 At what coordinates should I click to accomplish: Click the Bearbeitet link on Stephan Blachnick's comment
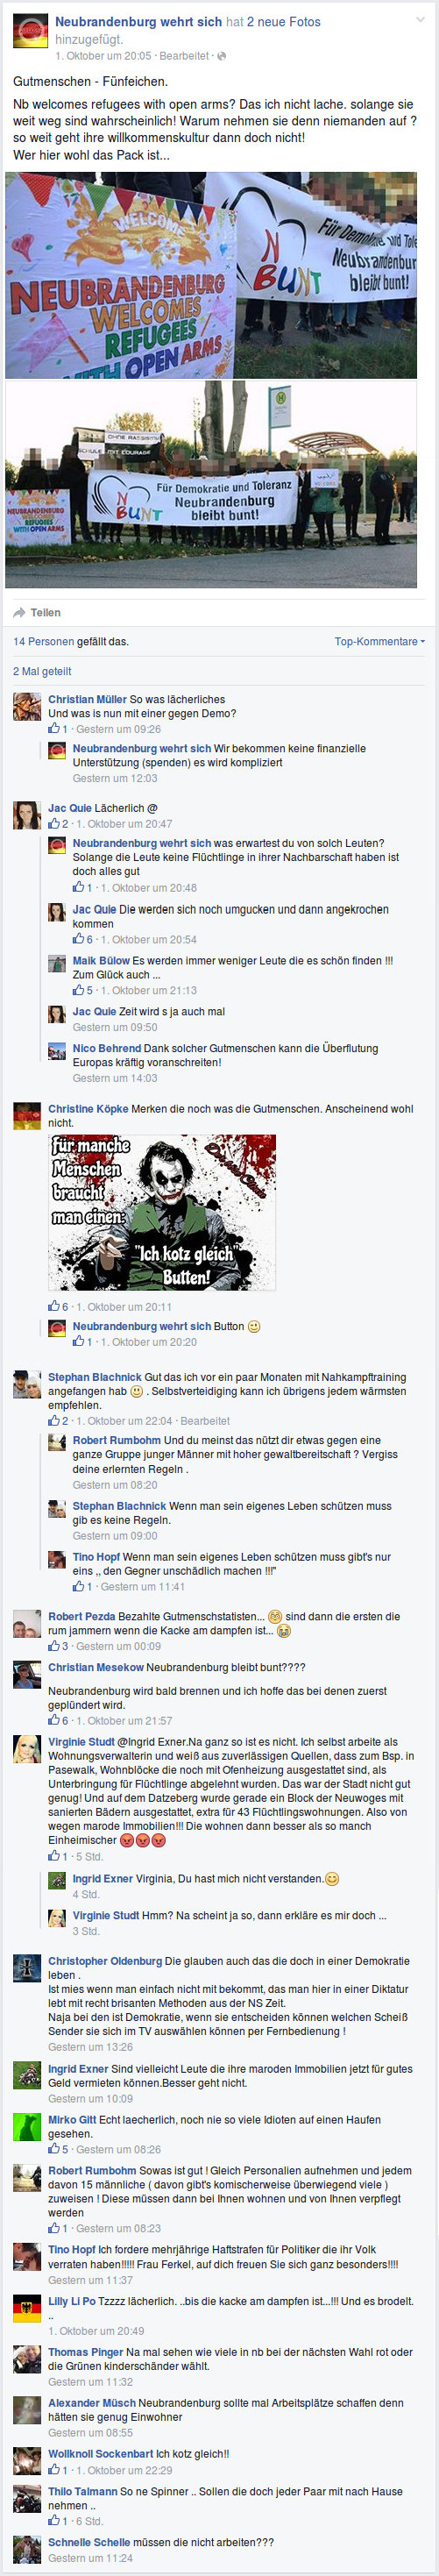205,1420
